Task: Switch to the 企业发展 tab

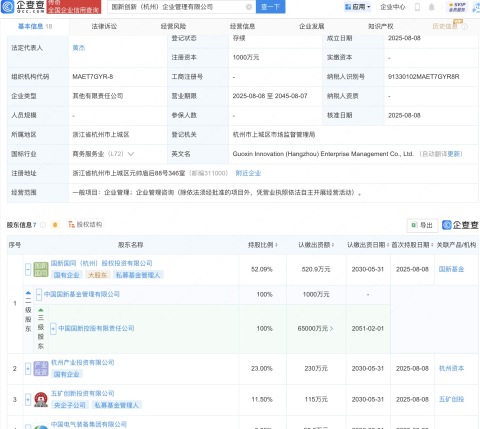Action: coord(312,26)
